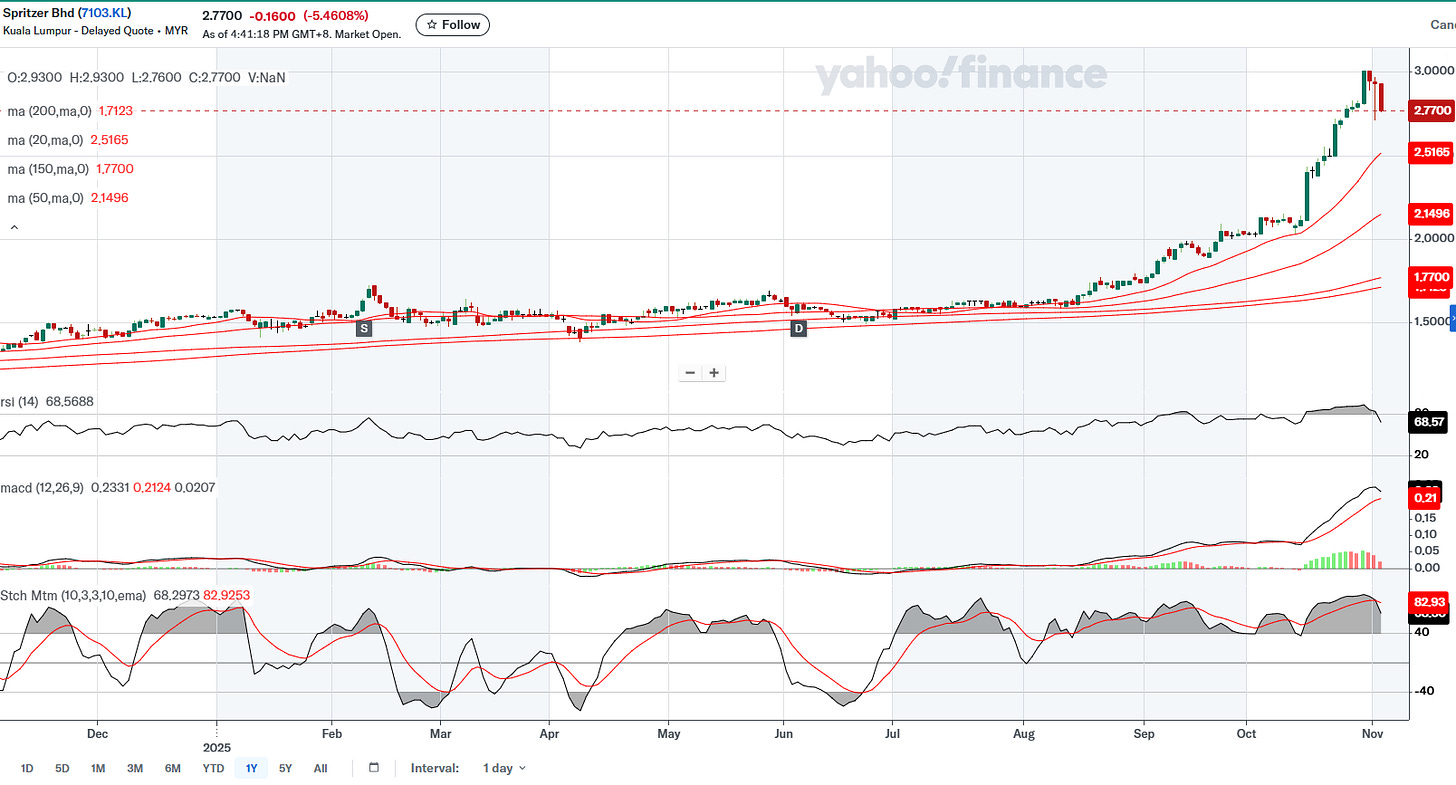Click the S split event marker
1456x785 pixels.
tap(364, 328)
